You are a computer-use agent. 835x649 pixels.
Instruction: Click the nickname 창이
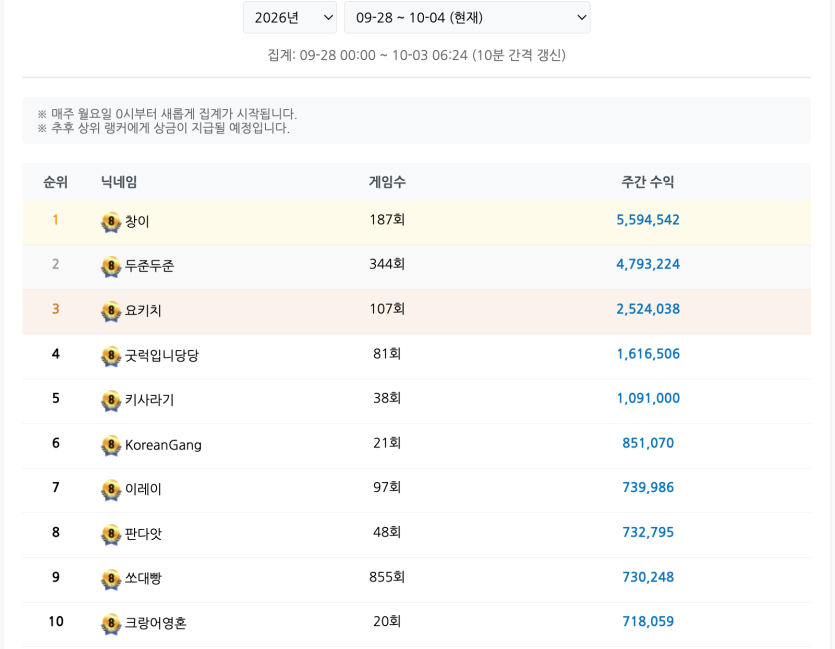(137, 221)
